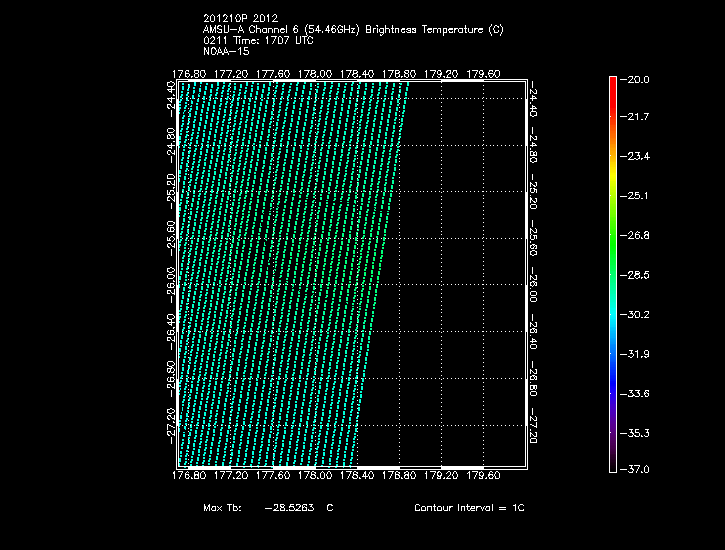Viewport: 725px width, 550px height.
Task: Click the 179.60 label on the top axis
Action: [x=484, y=73]
